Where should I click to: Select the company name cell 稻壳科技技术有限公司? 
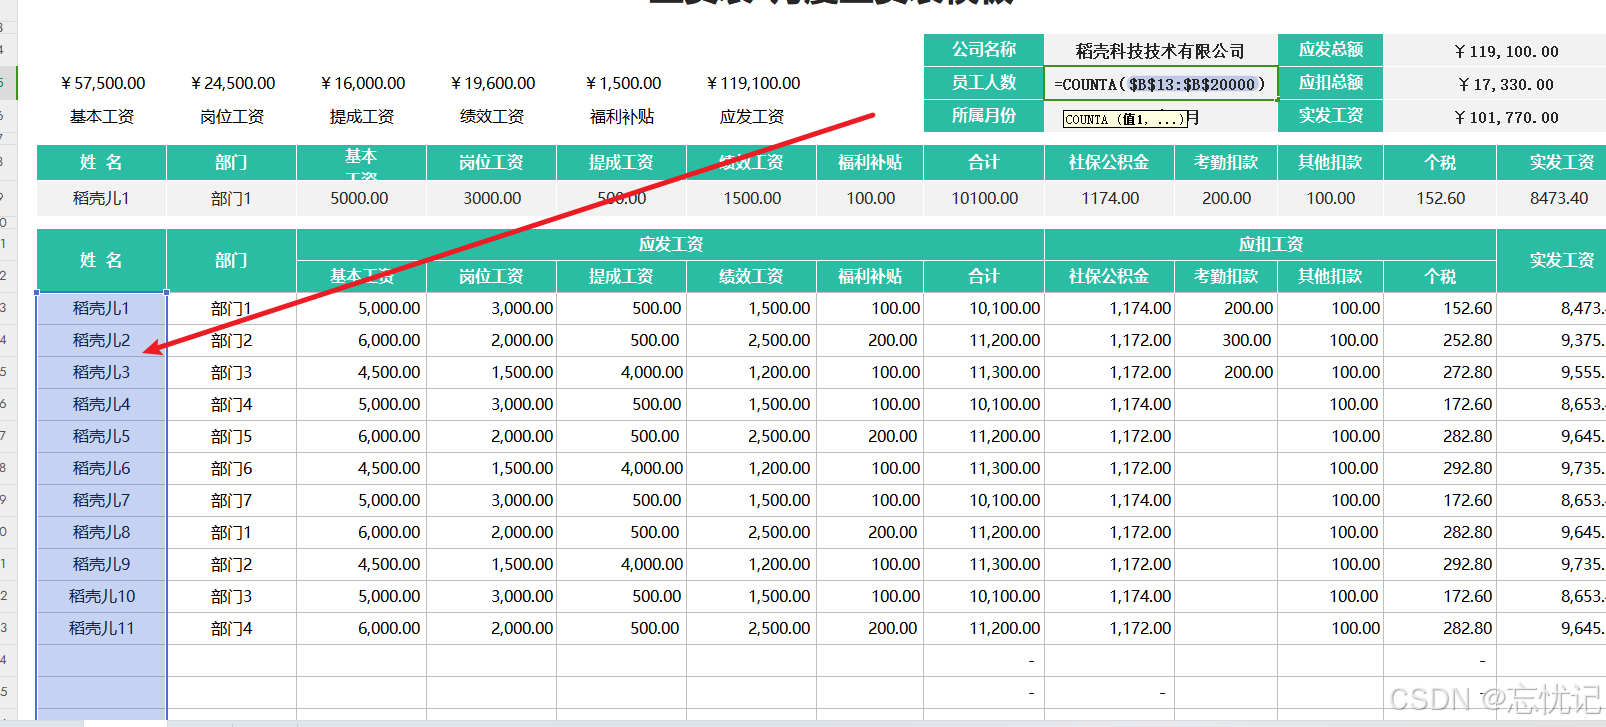click(x=1160, y=51)
